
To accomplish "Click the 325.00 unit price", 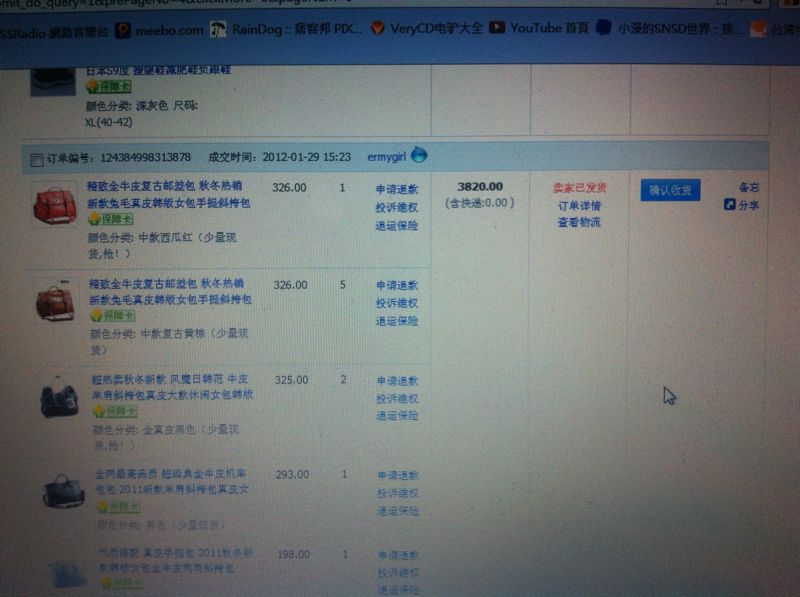I will coord(291,380).
